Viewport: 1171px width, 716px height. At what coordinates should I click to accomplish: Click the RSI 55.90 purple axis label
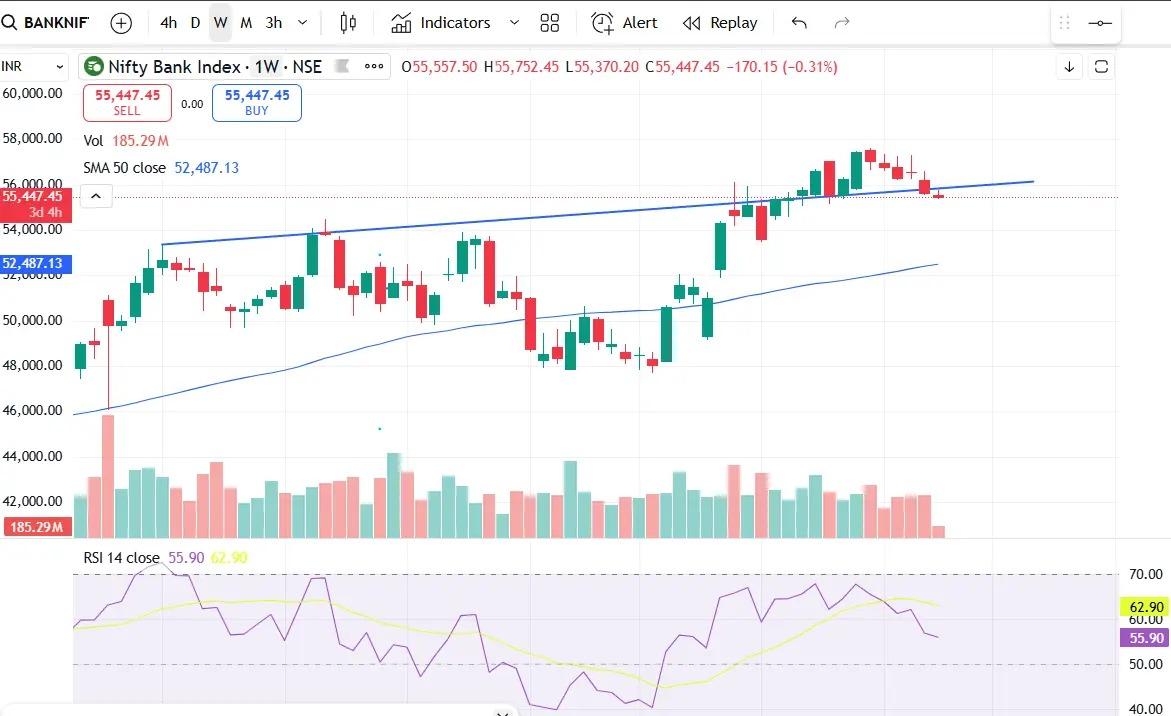(1145, 638)
